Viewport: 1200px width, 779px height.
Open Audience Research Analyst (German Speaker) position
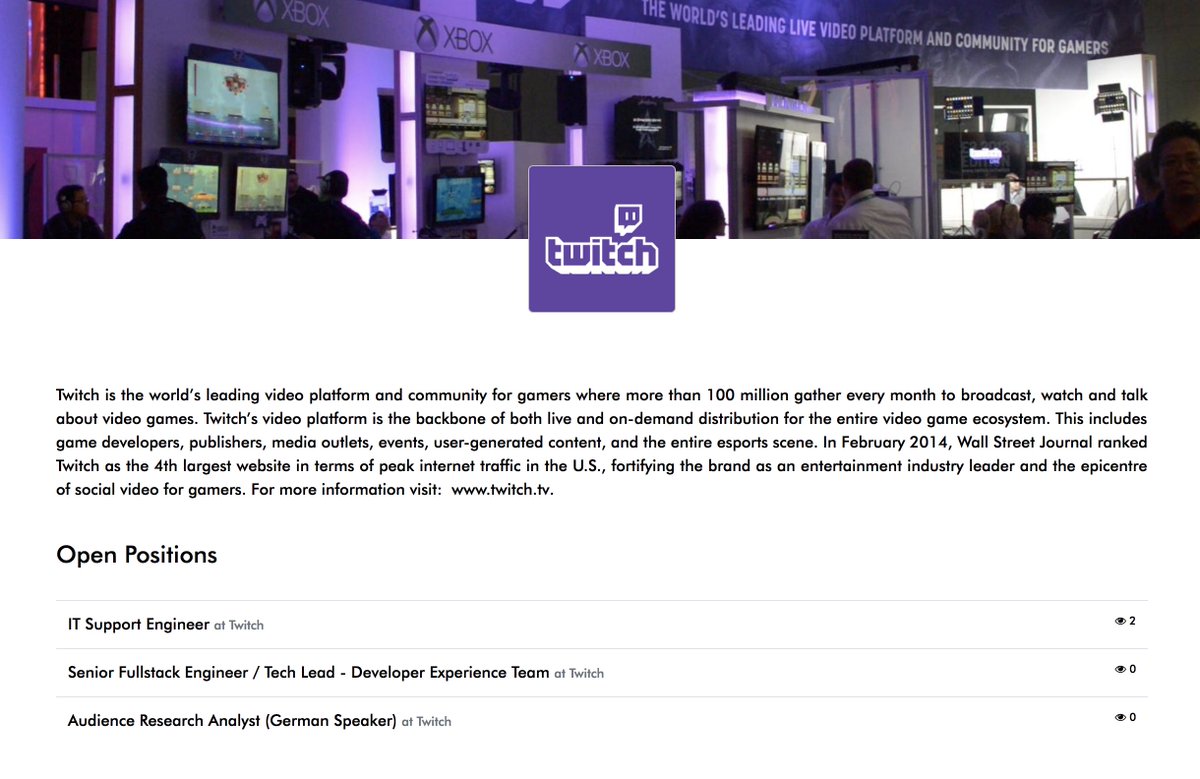point(232,721)
